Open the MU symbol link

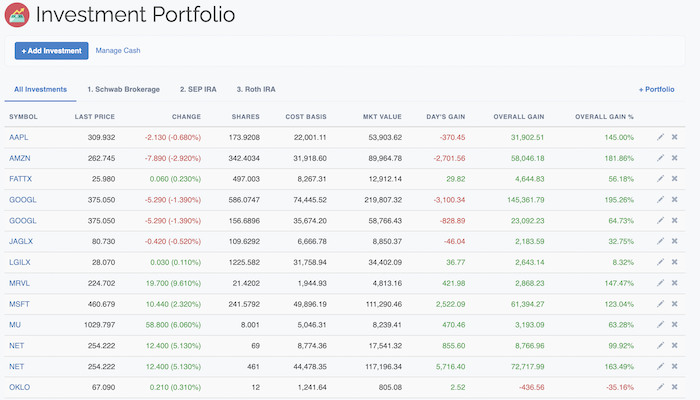(x=15, y=325)
